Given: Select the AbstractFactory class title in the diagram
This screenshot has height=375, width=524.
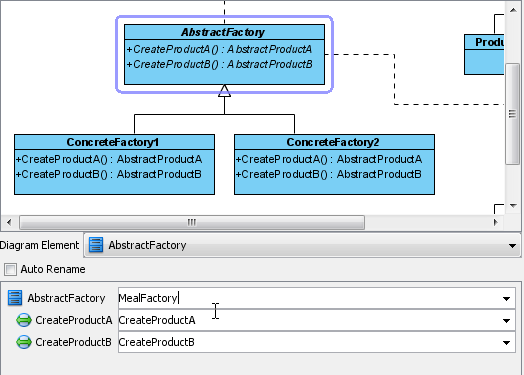Looking at the screenshot, I should [x=223, y=32].
